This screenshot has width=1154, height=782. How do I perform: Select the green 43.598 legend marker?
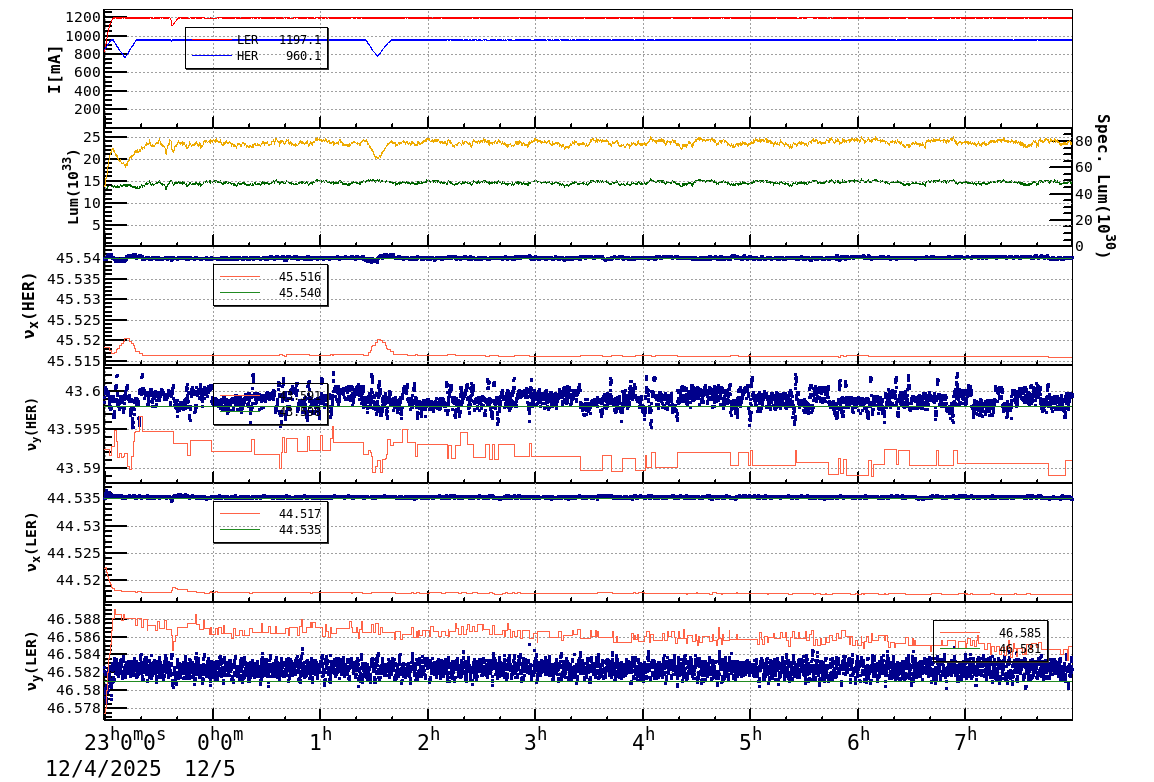(240, 412)
